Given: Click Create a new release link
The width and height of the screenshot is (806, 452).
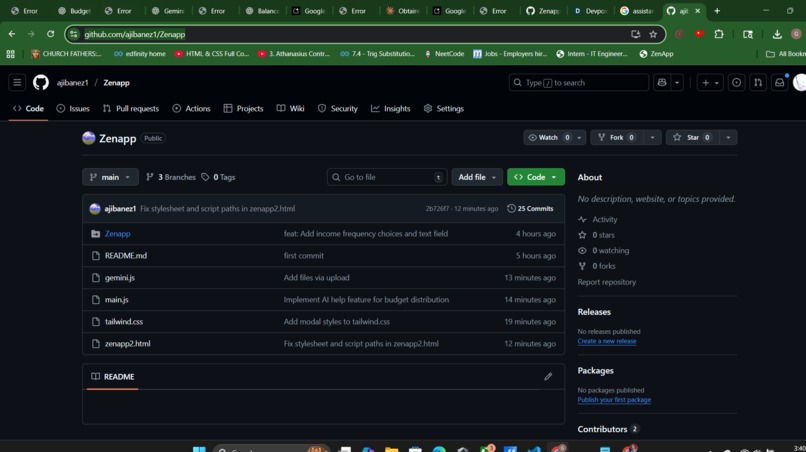Looking at the screenshot, I should (607, 341).
